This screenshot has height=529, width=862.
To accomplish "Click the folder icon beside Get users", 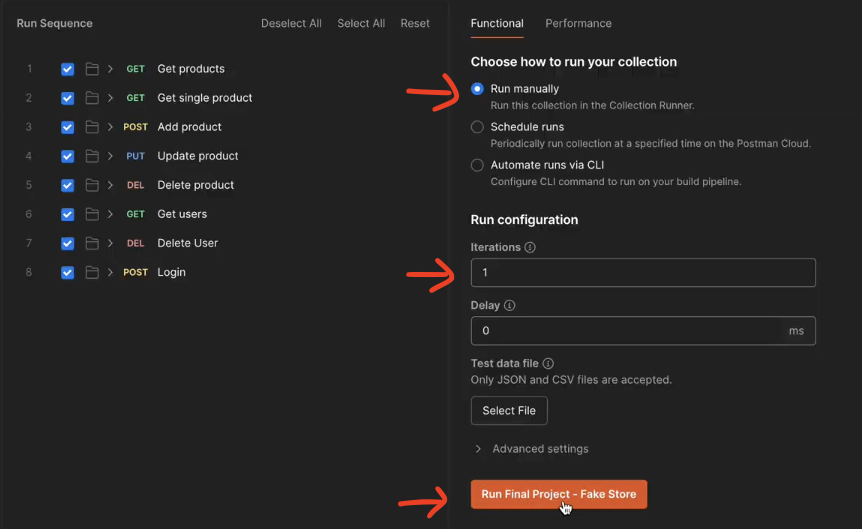I will (x=92, y=214).
